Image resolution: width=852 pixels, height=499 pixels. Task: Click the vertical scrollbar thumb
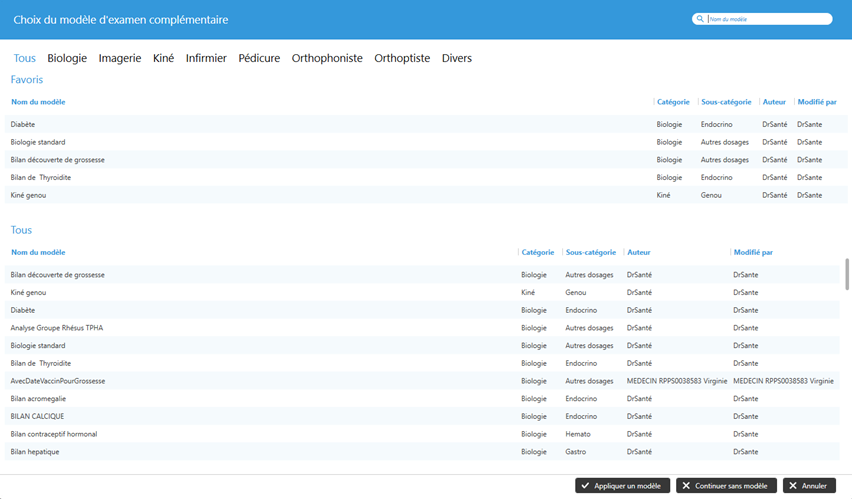pos(847,274)
